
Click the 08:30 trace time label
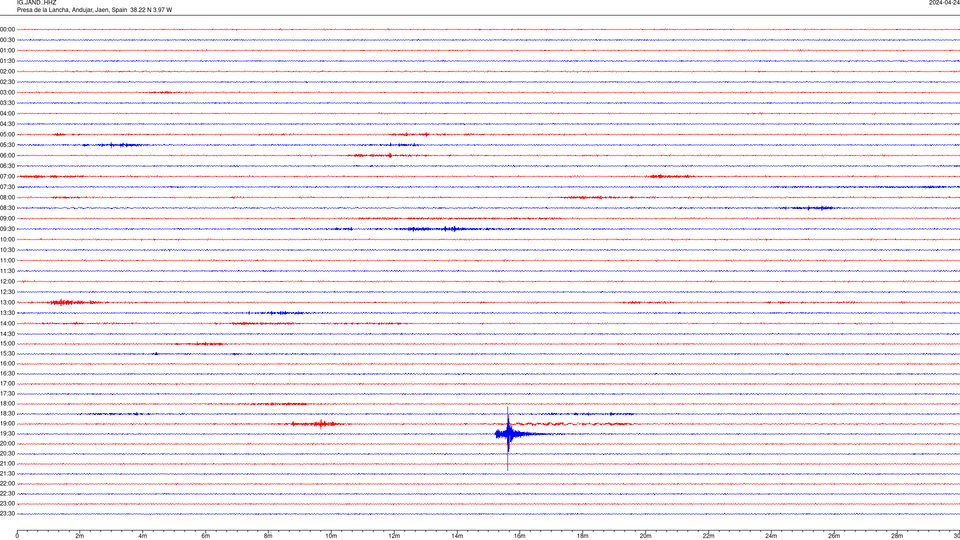(x=7, y=208)
